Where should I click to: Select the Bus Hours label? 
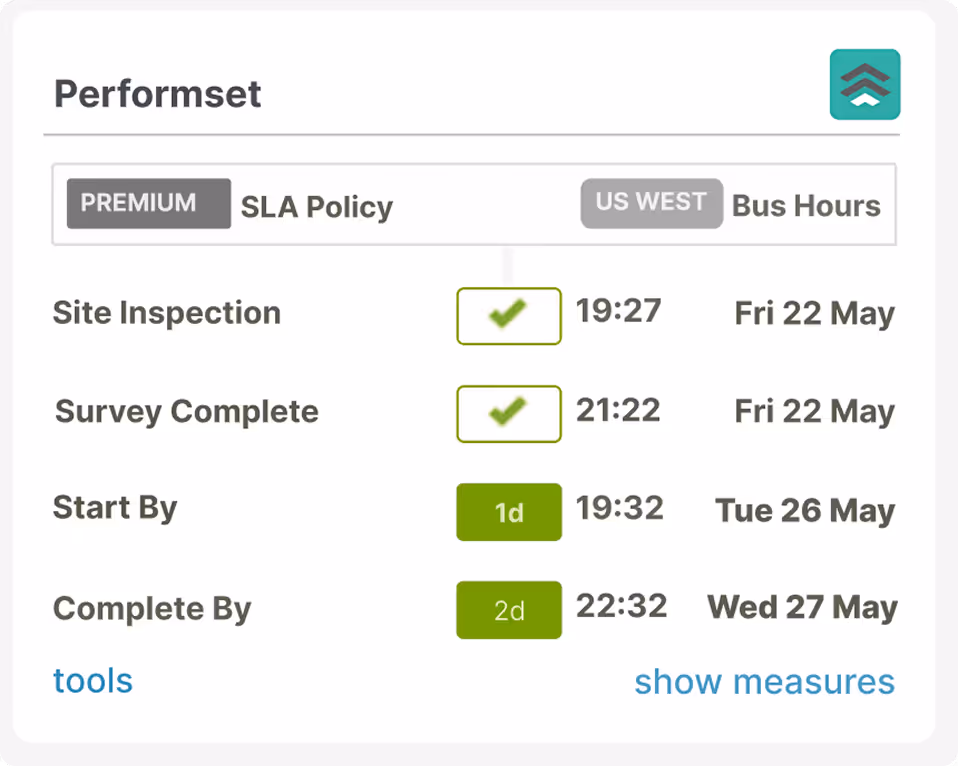point(806,206)
